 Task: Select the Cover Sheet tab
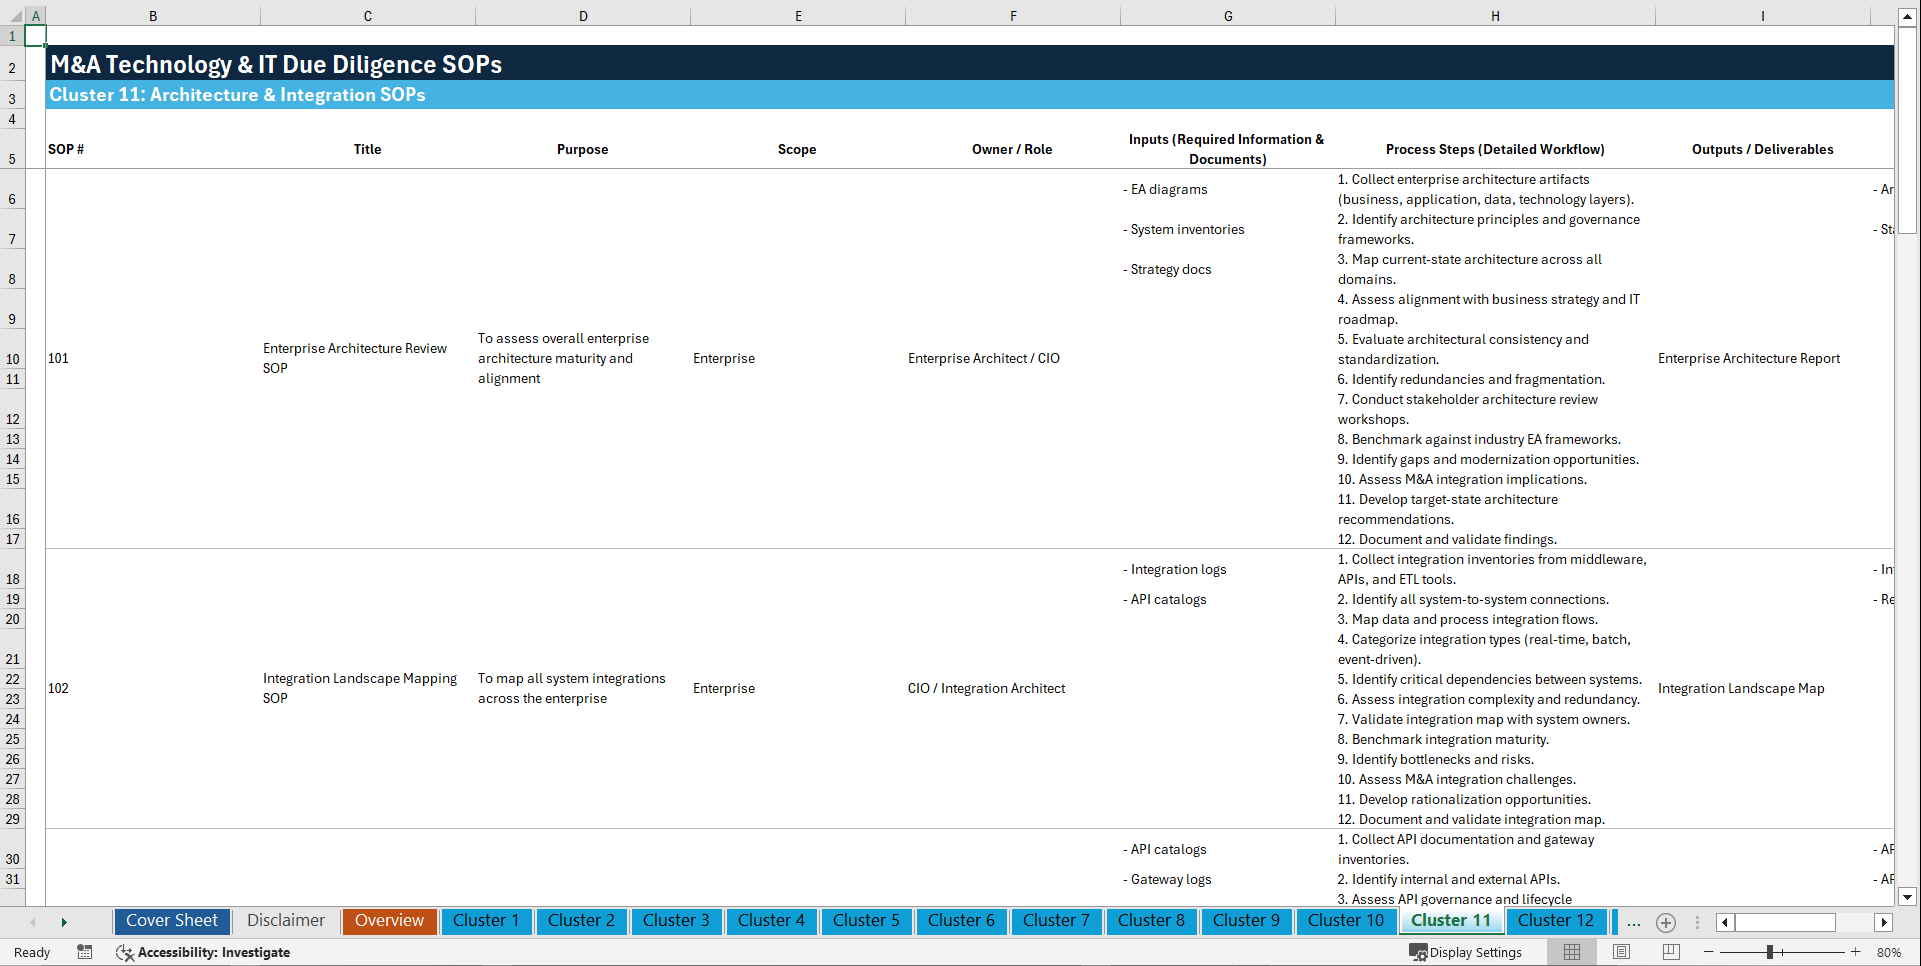pyautogui.click(x=171, y=921)
